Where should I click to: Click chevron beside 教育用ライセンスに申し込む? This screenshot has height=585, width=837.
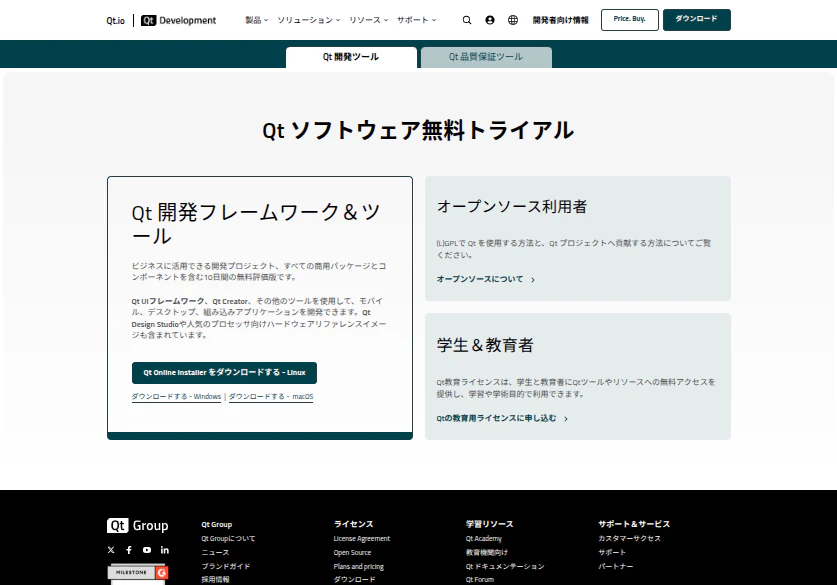click(x=566, y=419)
